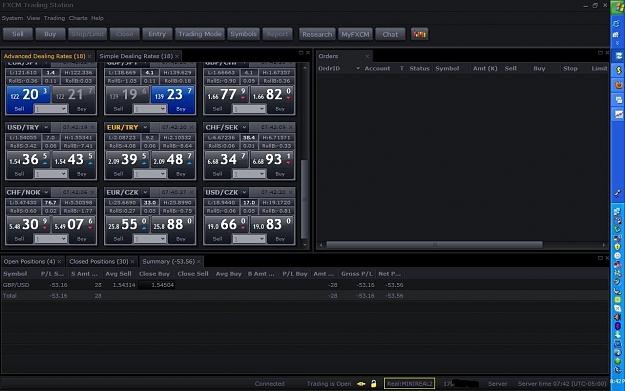Close the Summary tab
The width and height of the screenshot is (625, 391).
coord(199,261)
